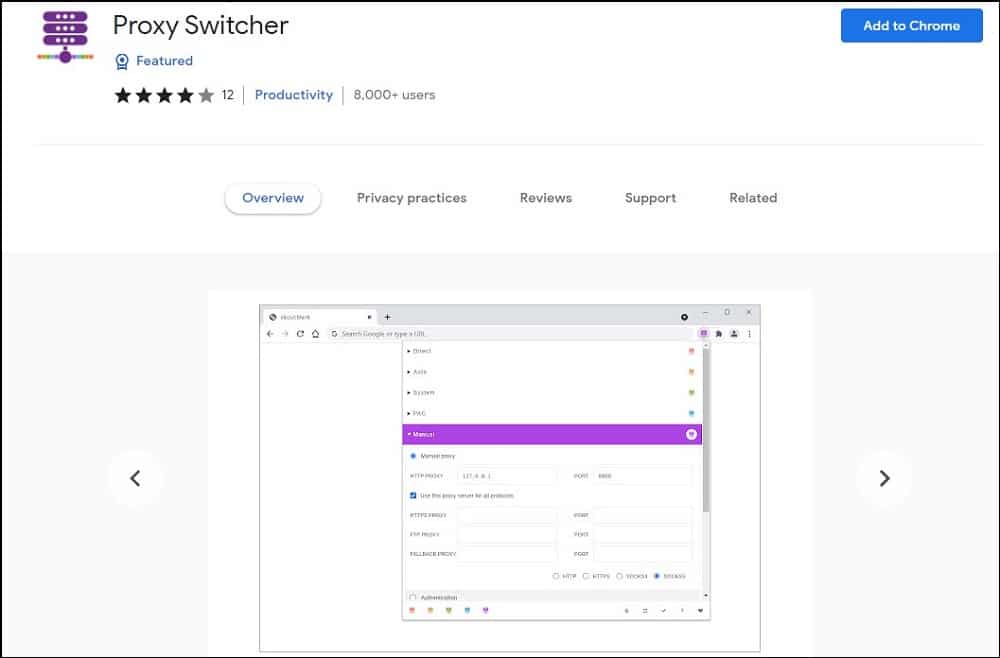This screenshot has height=658, width=1000.
Task: Click the profile avatar icon in the preview toolbar
Action: pos(734,333)
